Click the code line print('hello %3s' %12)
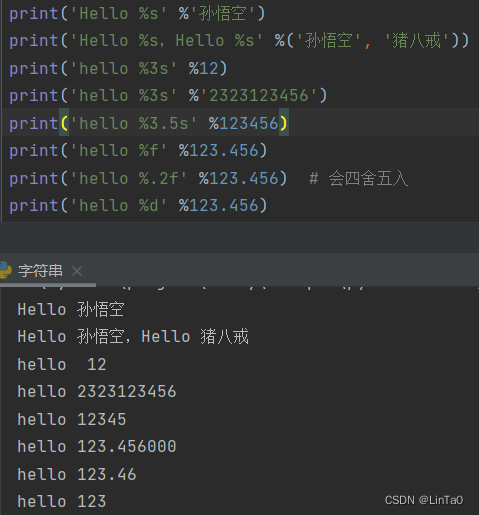 point(118,69)
